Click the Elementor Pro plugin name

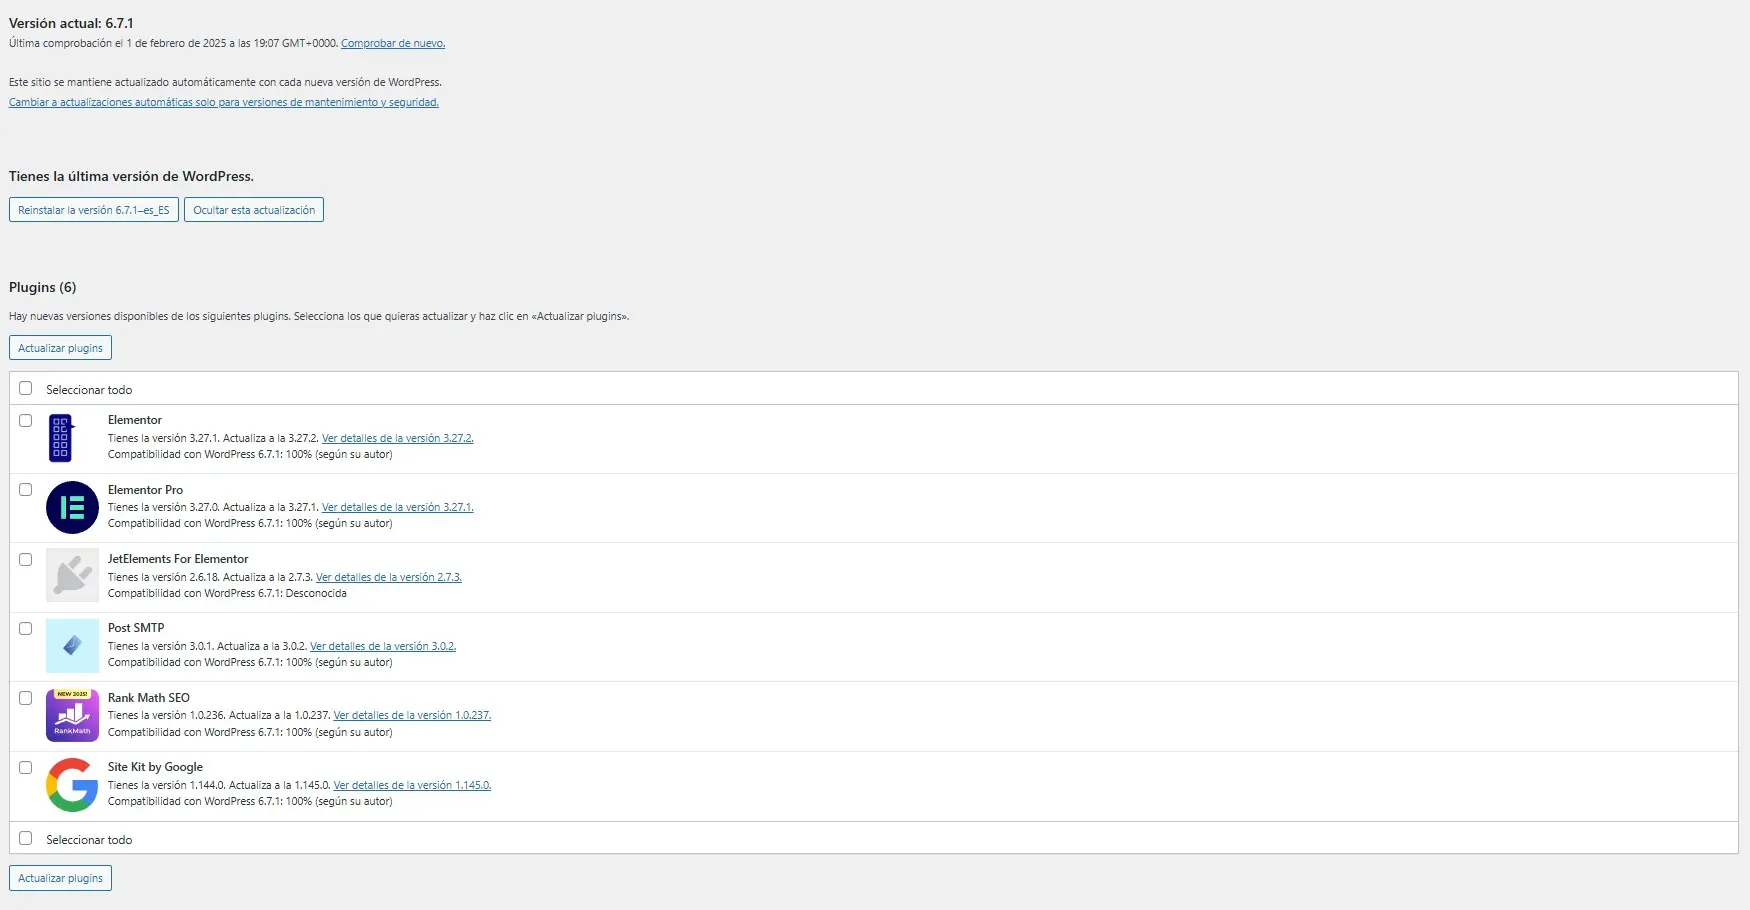tap(145, 490)
